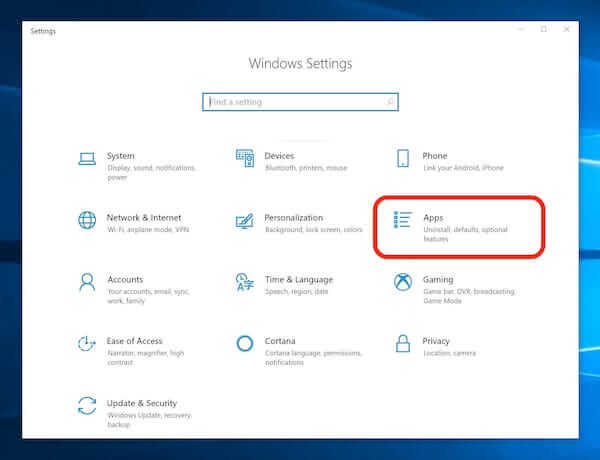Go to Accounts label
The height and width of the screenshot is (460, 600).
coord(125,279)
